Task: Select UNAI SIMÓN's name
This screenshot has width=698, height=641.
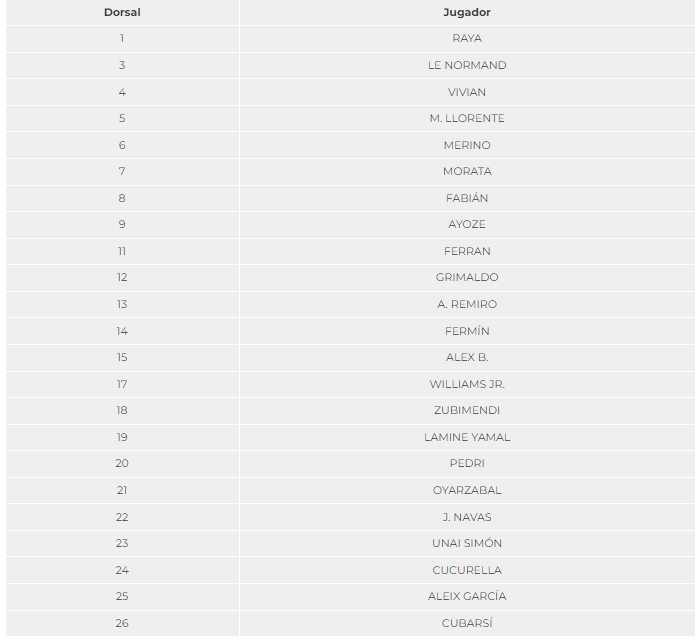Action: pos(466,543)
